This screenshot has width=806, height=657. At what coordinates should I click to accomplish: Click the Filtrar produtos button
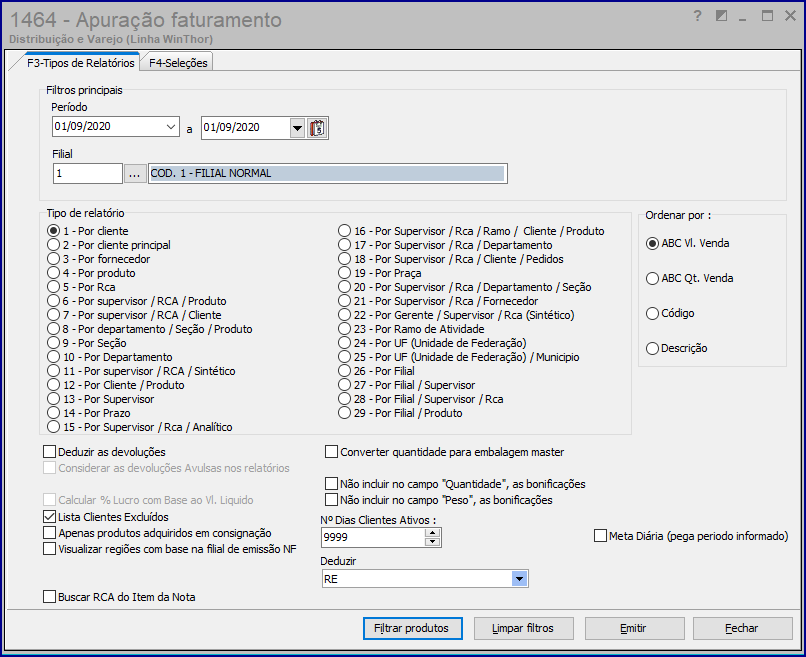point(412,628)
